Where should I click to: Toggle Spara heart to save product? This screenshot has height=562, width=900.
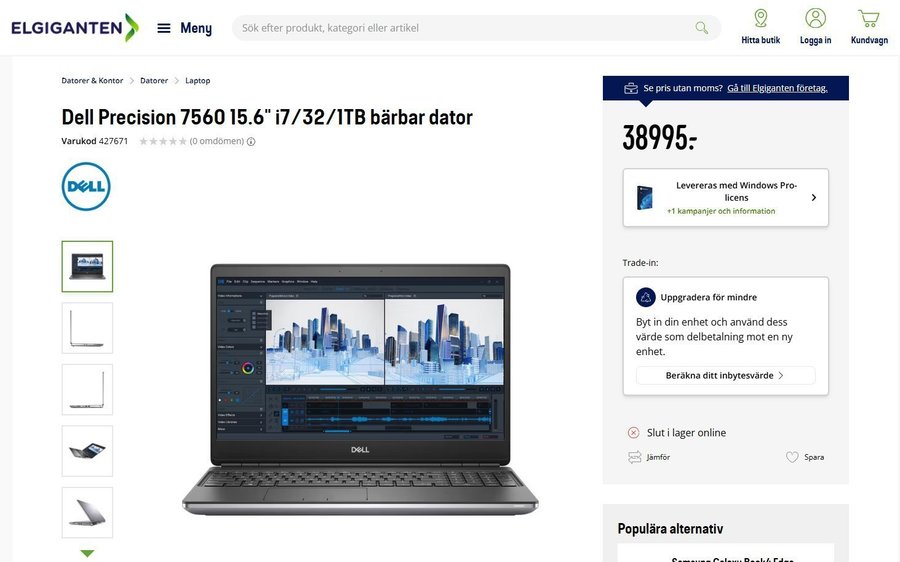(x=792, y=457)
